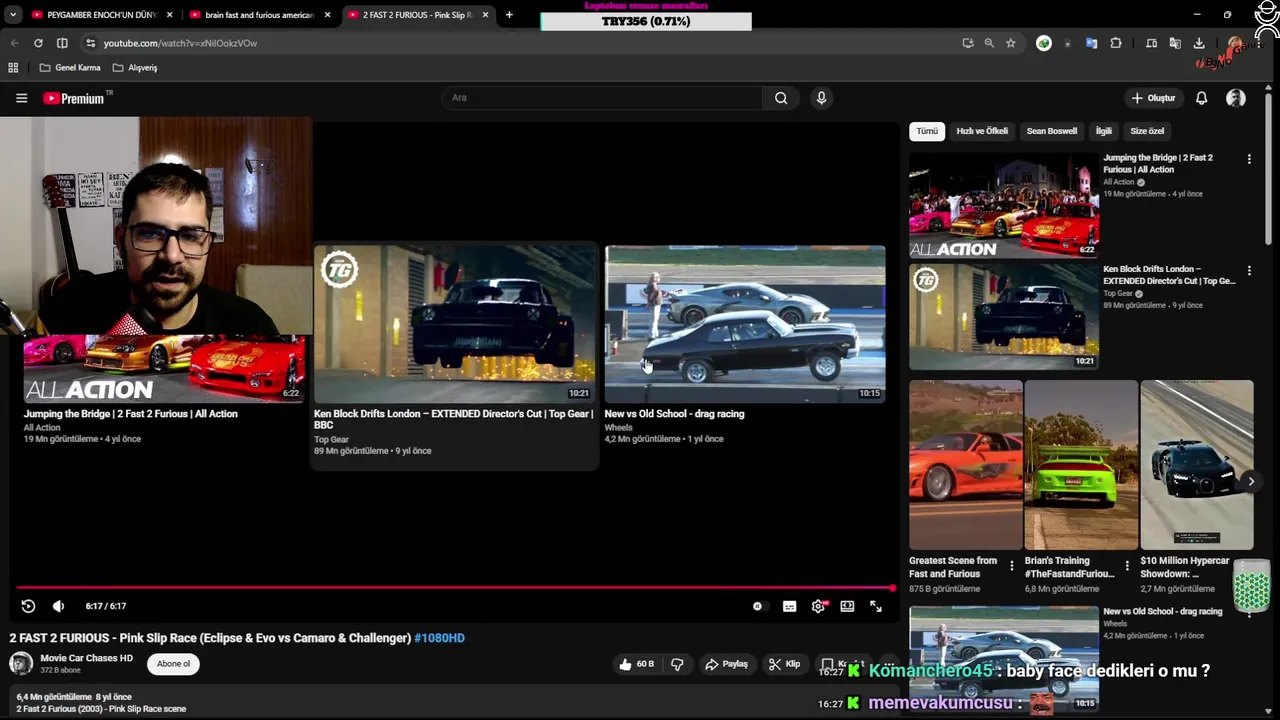This screenshot has width=1280, height=720.
Task: Open Ken Block Drifts London sidebar thumbnail
Action: point(1004,316)
